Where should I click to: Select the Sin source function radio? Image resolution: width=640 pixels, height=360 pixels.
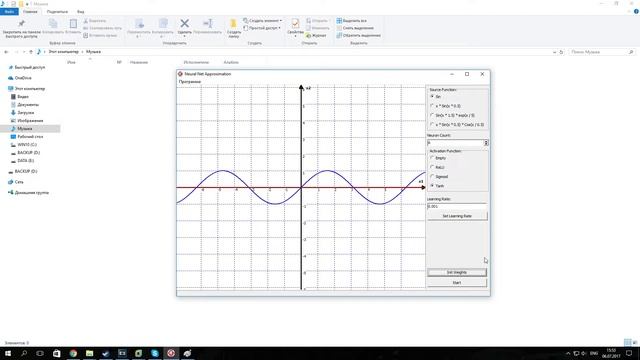click(x=432, y=96)
